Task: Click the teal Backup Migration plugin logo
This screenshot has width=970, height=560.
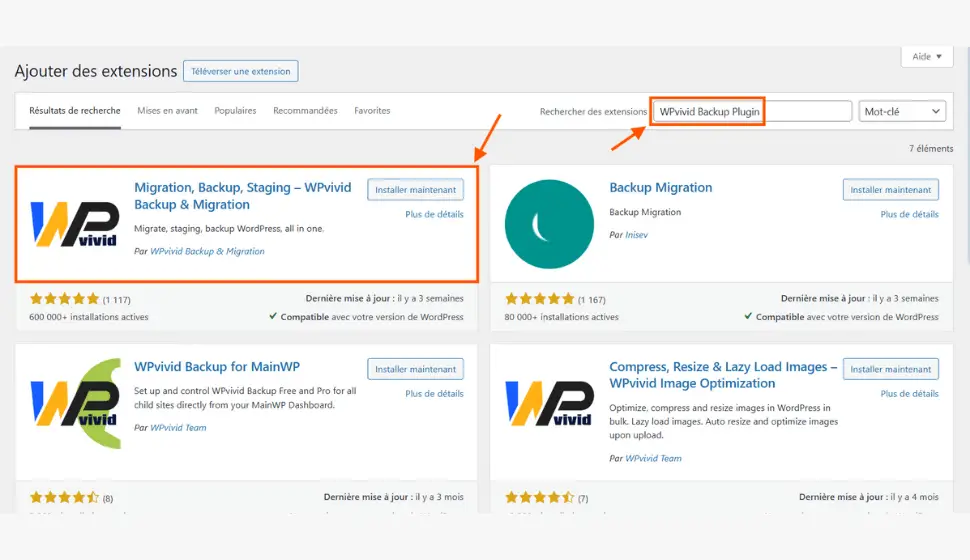Action: click(549, 224)
